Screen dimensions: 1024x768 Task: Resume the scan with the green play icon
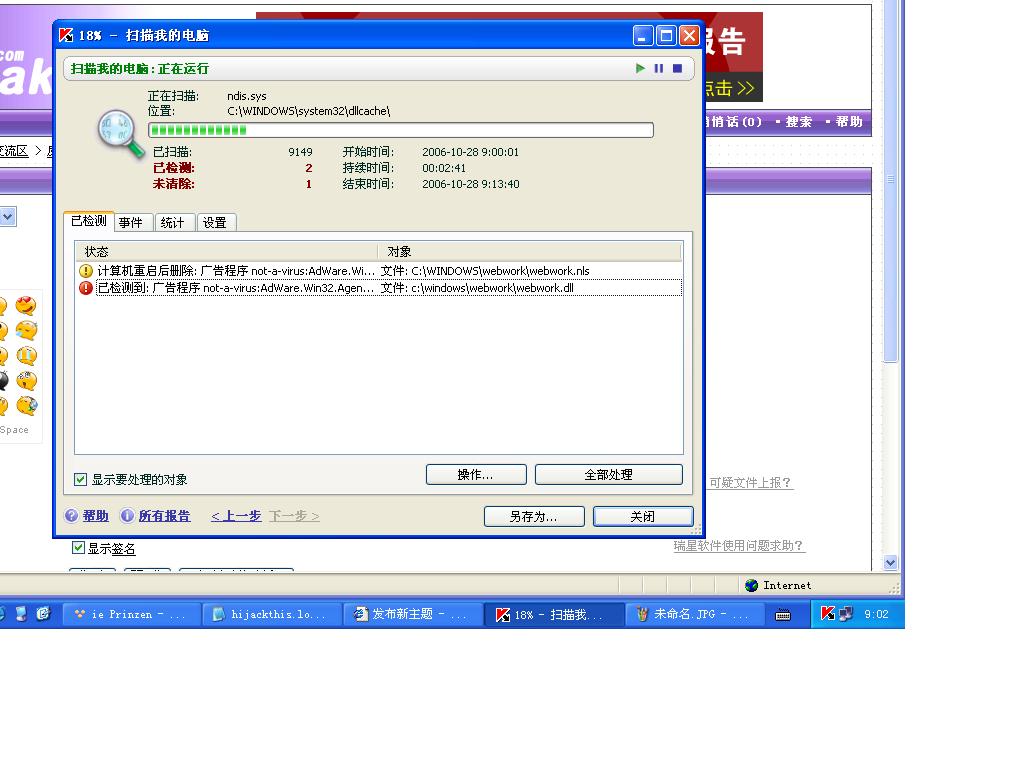[640, 68]
